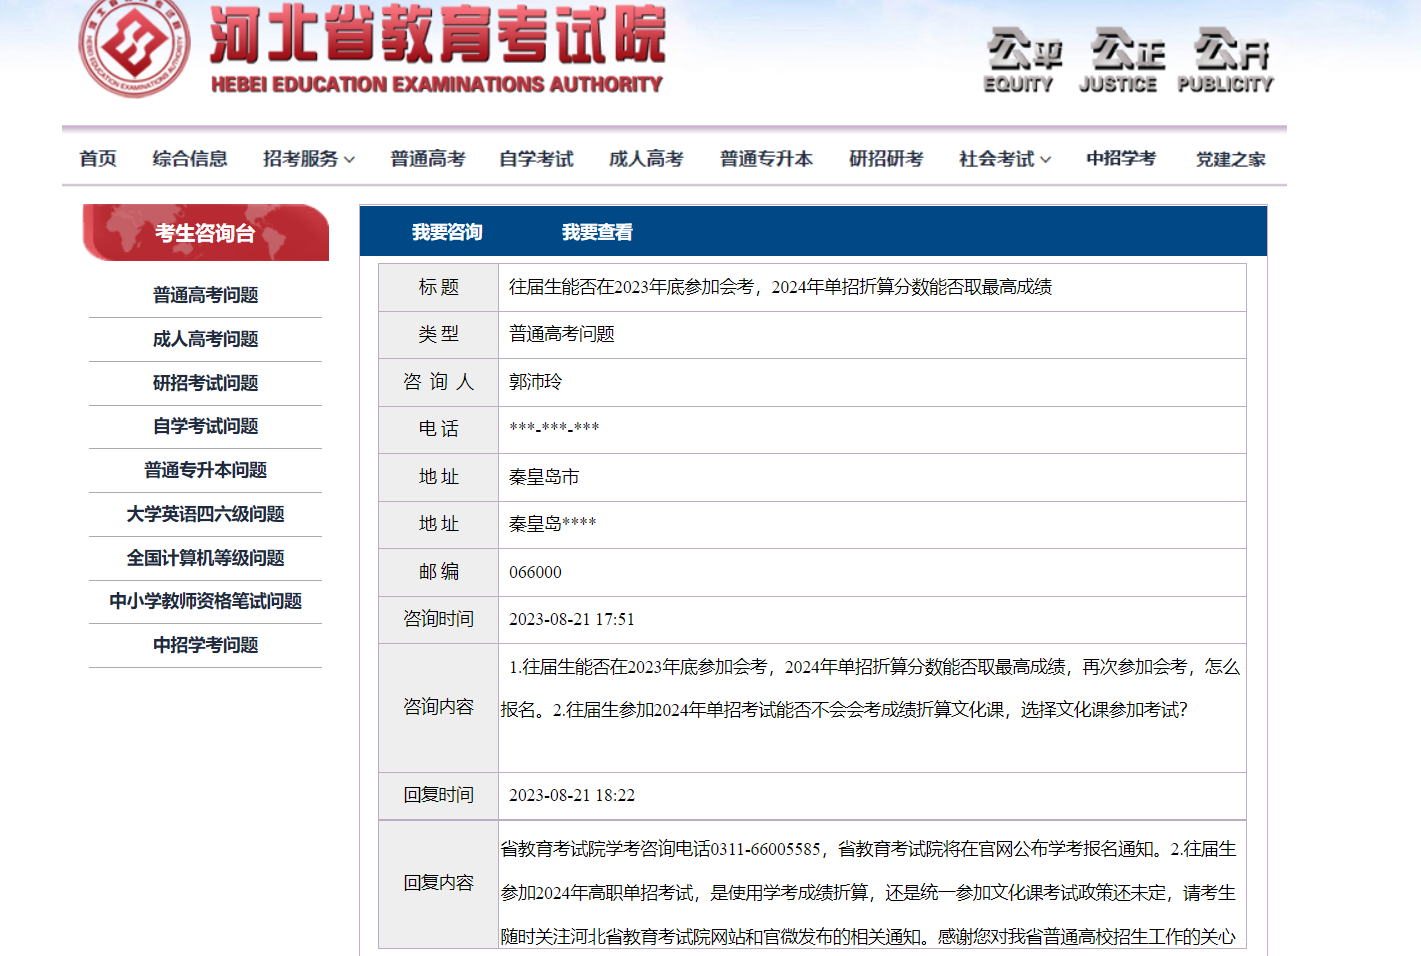Screen dimensions: 1421x956
Task: Open 成人高考问题 in the sidebar
Action: tap(205, 339)
